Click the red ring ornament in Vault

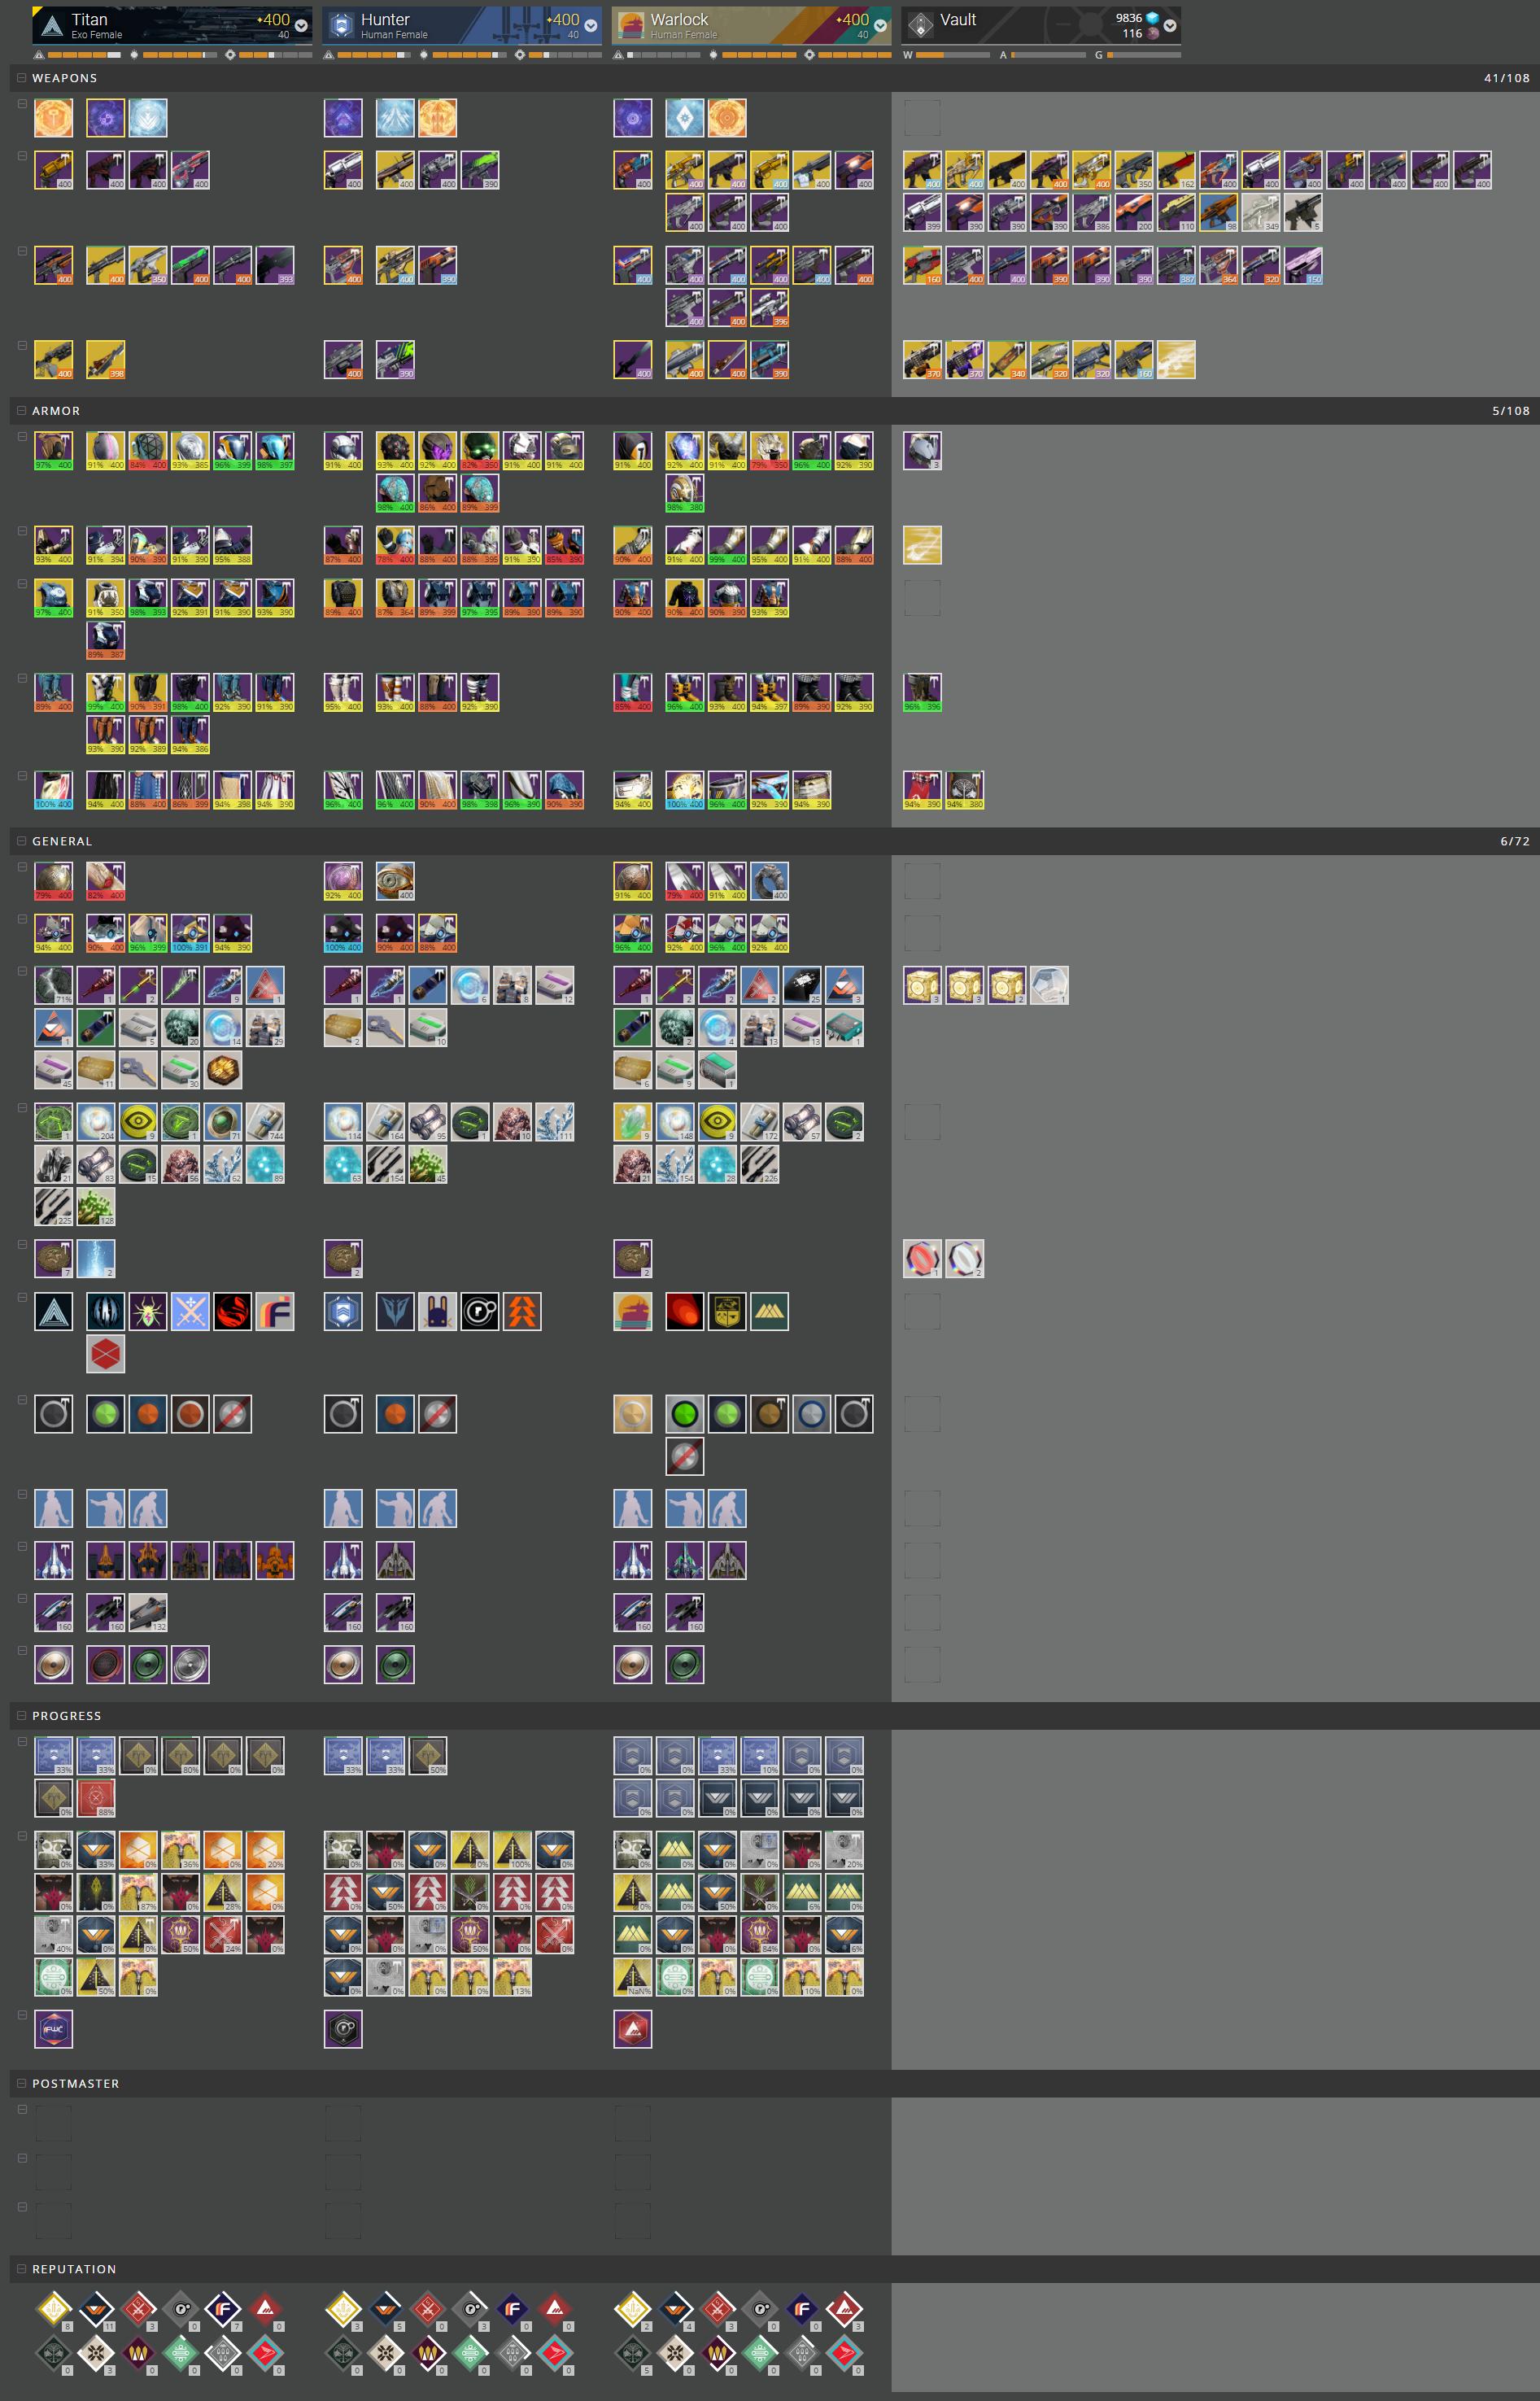click(x=922, y=1259)
